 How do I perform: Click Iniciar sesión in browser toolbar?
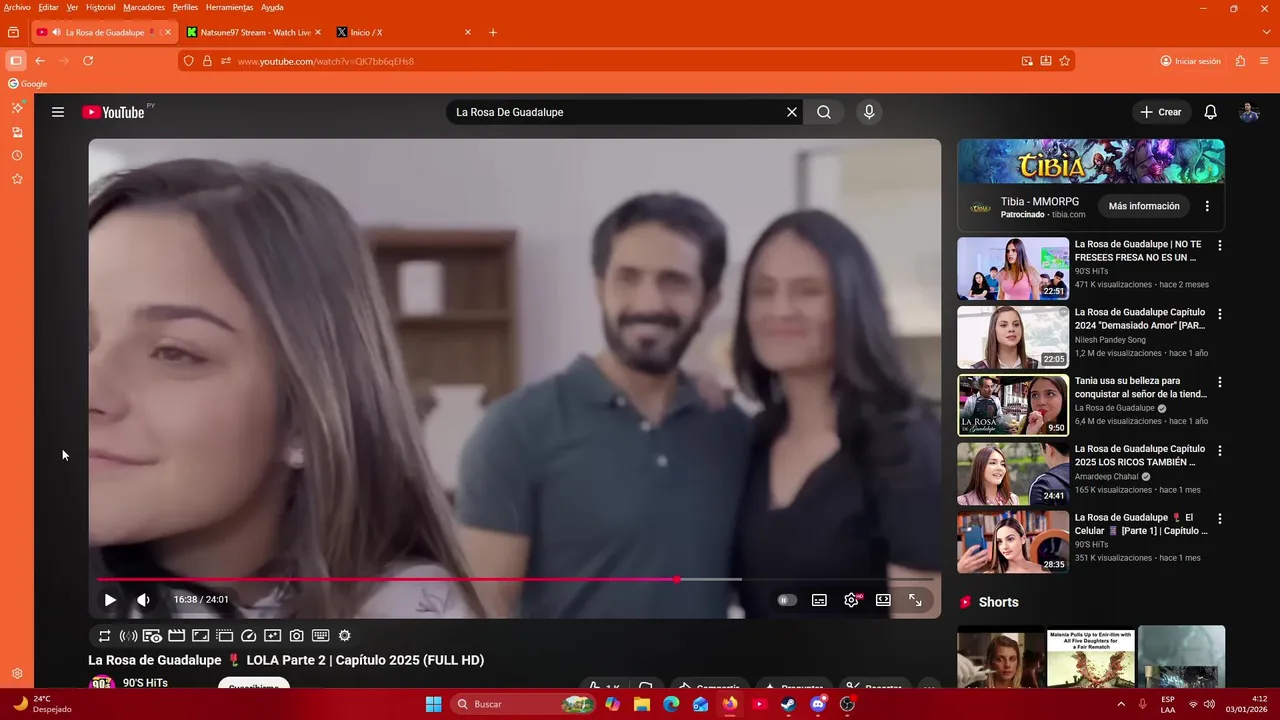1190,61
